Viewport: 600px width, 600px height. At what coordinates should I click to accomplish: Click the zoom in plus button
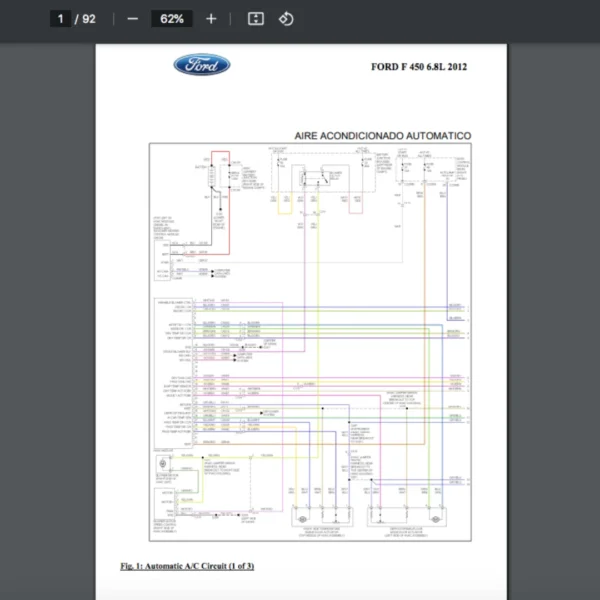click(x=210, y=19)
